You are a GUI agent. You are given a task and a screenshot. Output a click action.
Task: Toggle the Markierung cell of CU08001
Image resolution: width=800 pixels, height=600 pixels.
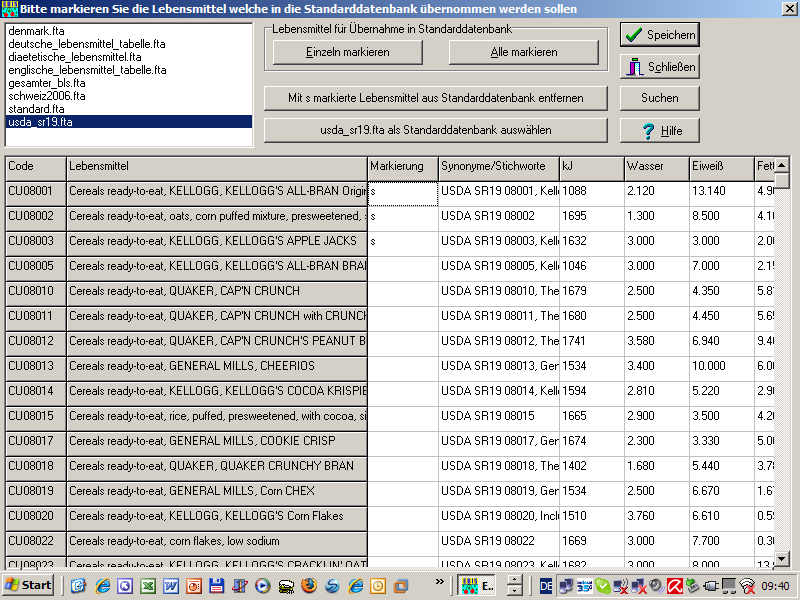(x=403, y=191)
